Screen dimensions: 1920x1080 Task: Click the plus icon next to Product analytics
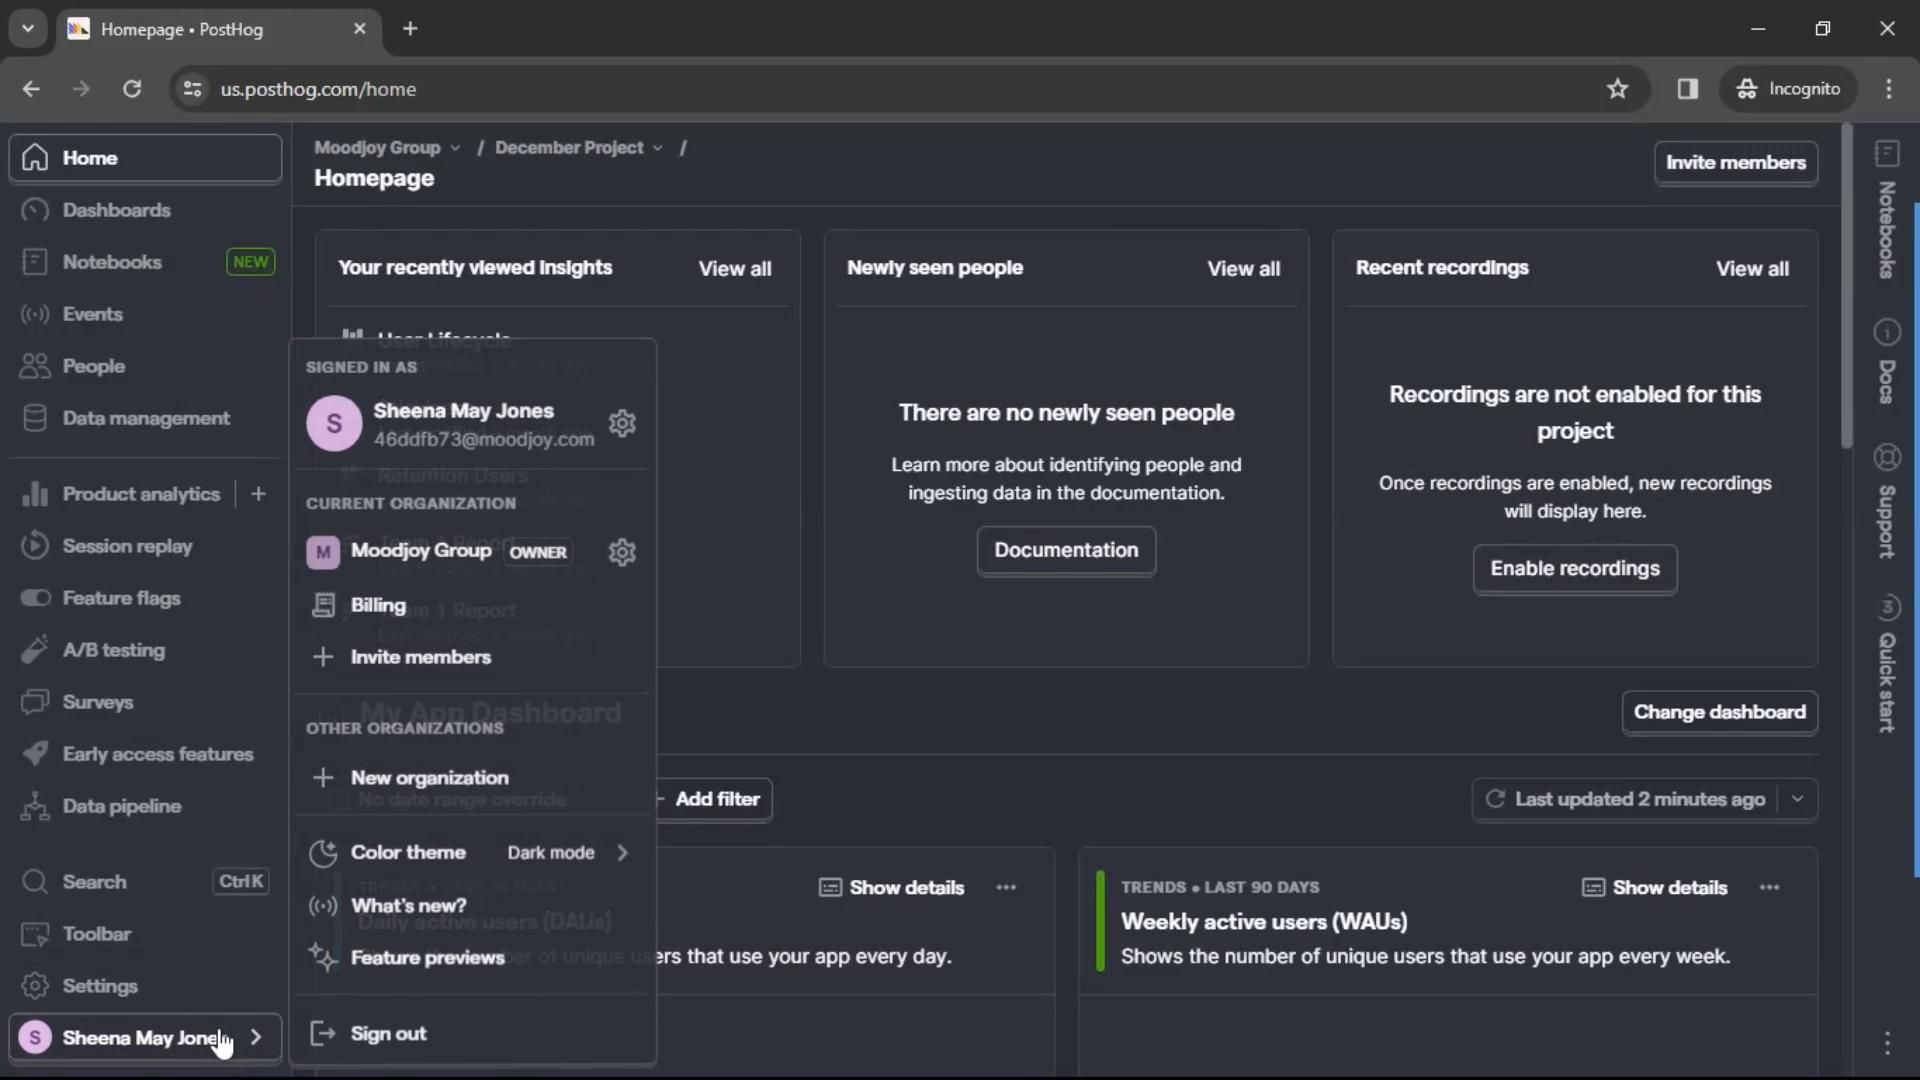(258, 494)
